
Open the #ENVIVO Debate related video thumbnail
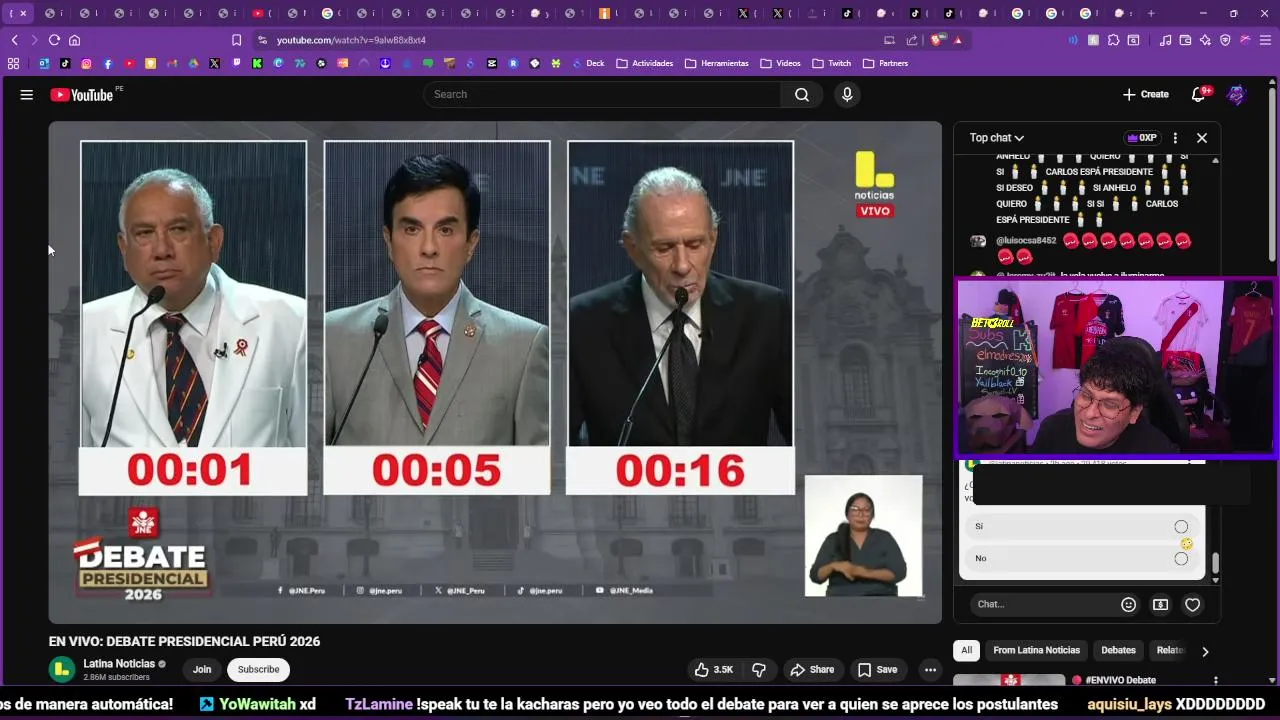[1009, 680]
